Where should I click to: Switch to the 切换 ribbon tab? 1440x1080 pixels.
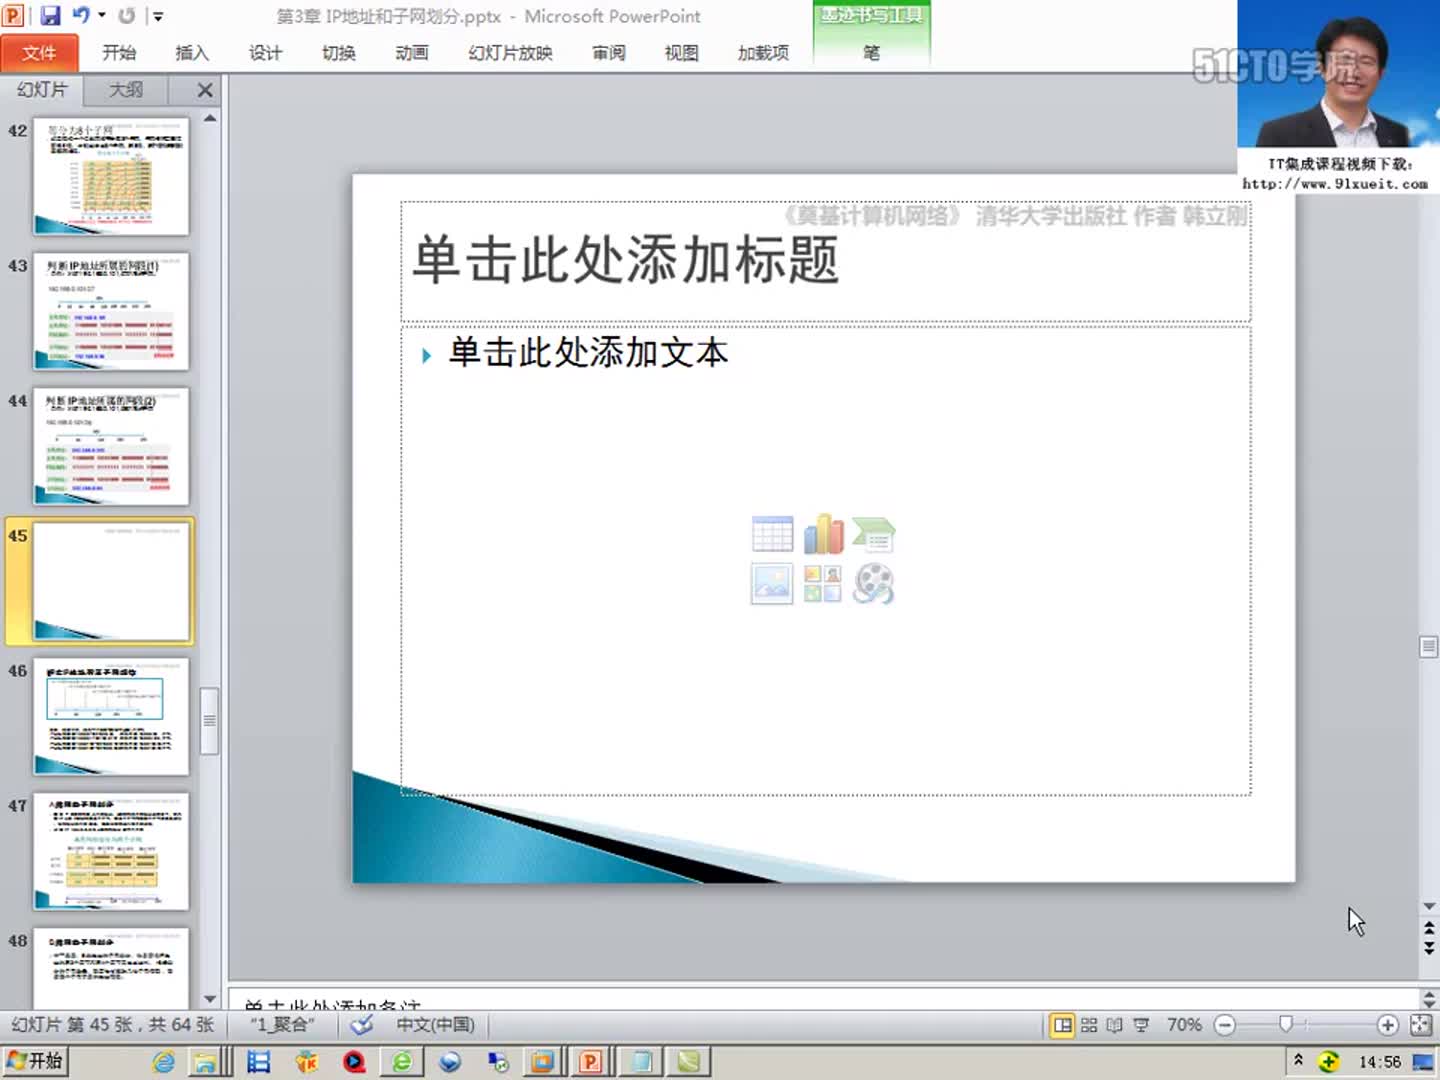(x=339, y=53)
